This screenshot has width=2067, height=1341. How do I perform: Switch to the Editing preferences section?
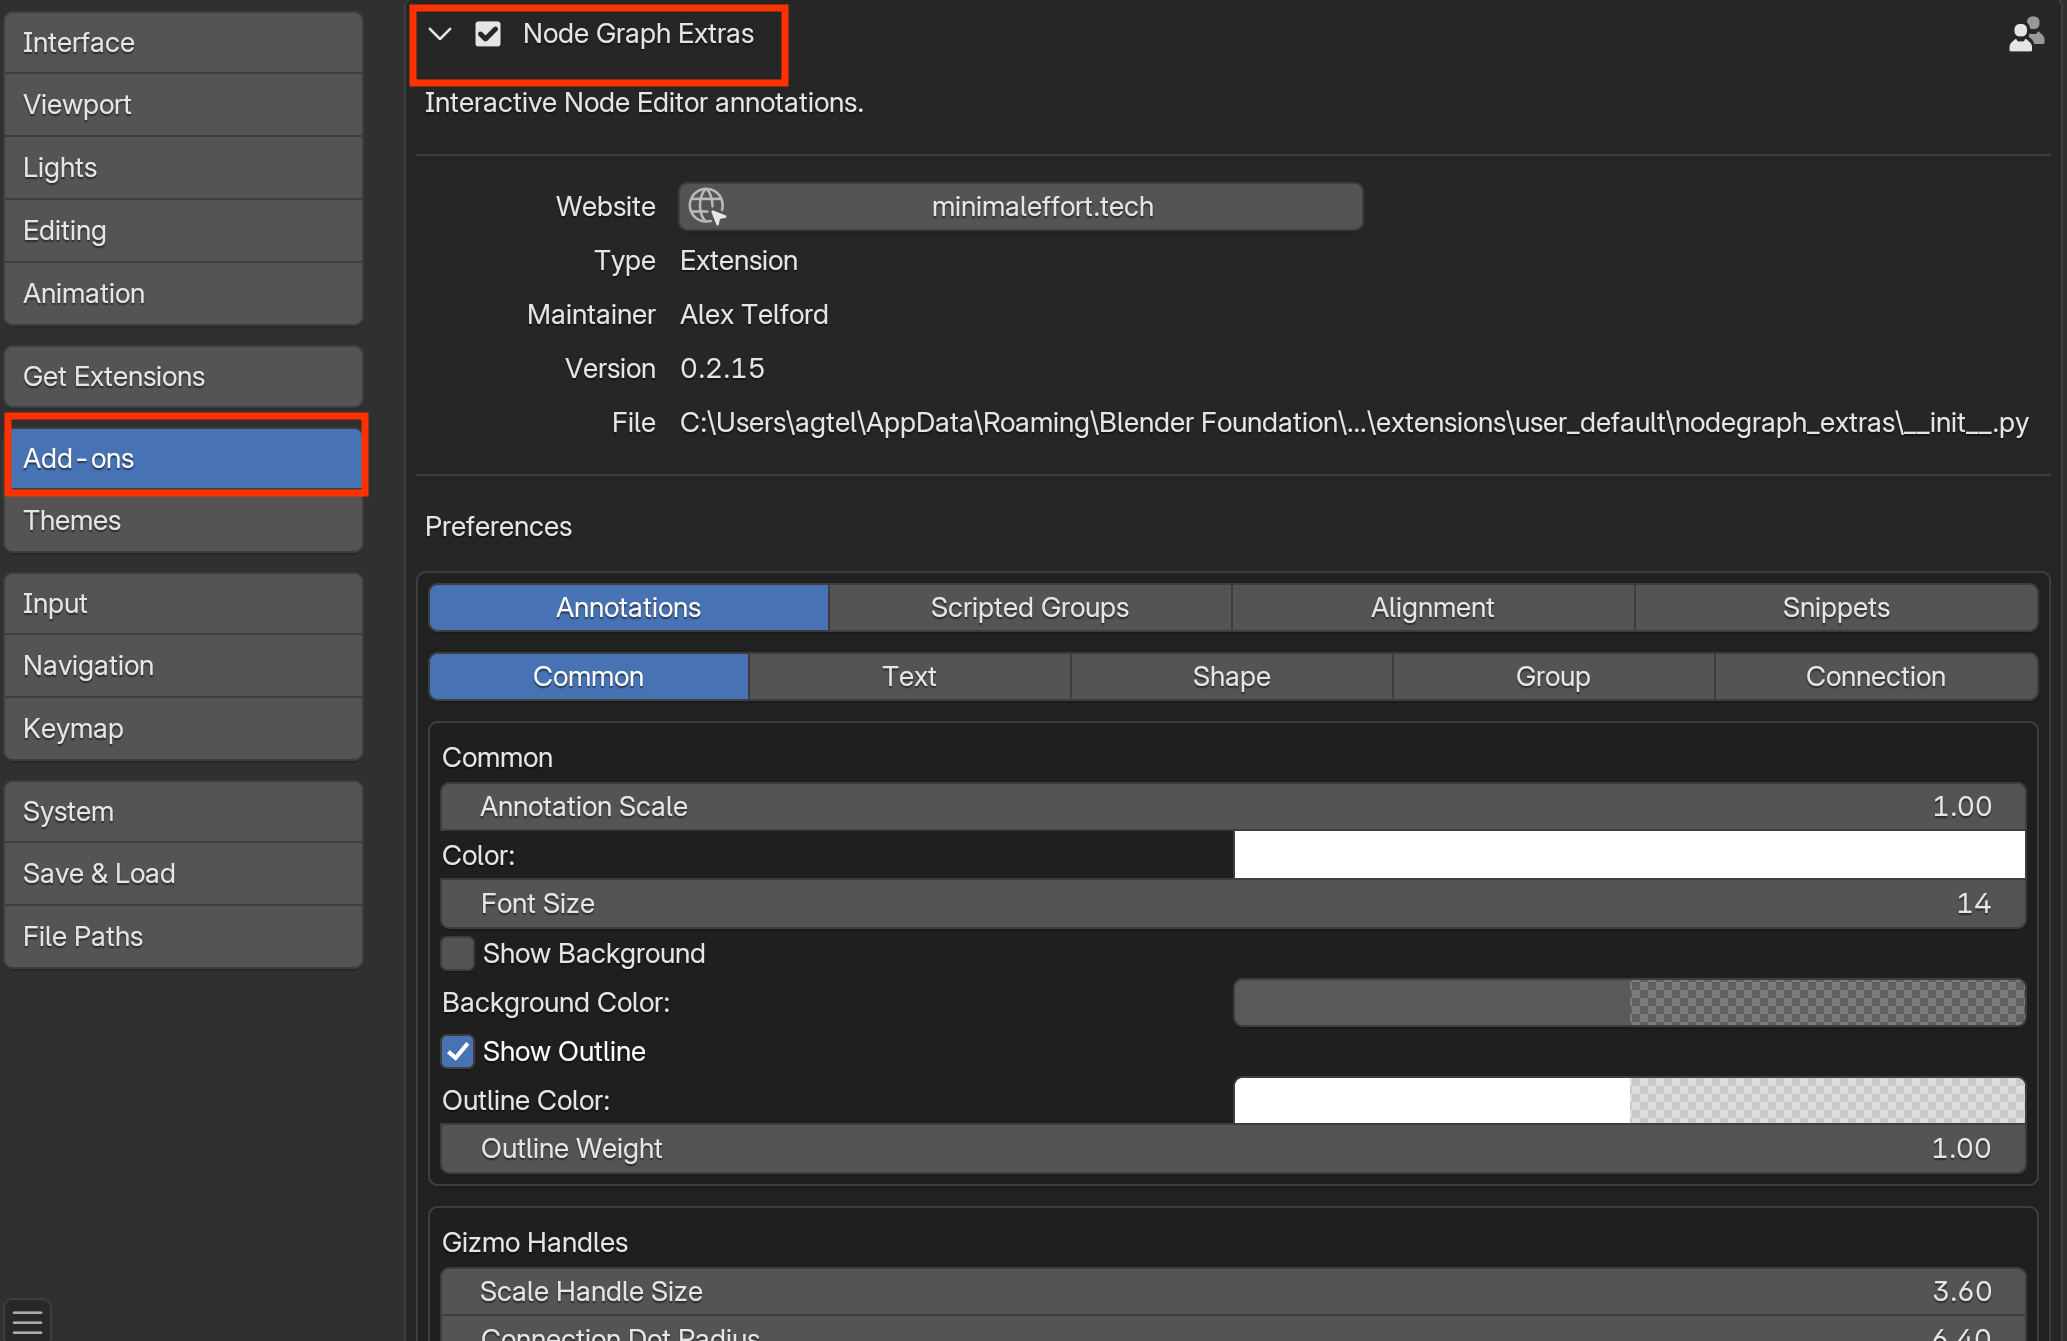coord(184,231)
